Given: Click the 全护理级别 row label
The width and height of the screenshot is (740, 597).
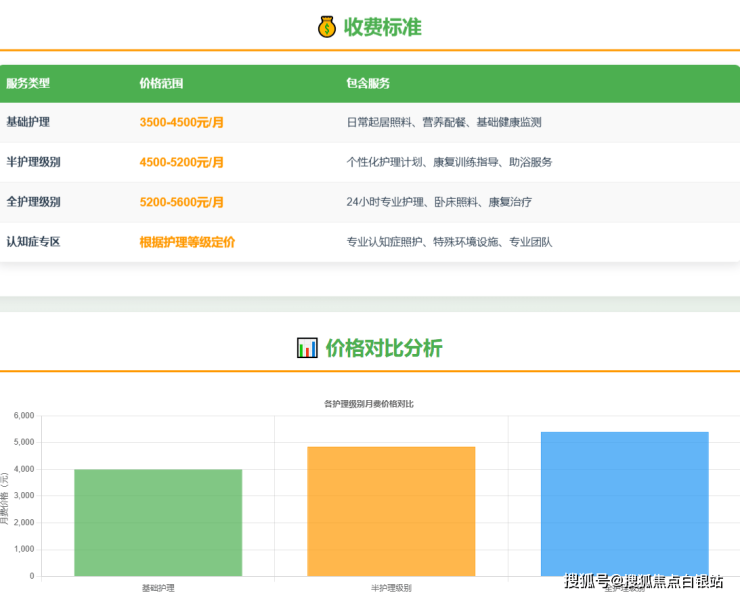Looking at the screenshot, I should (x=33, y=202).
